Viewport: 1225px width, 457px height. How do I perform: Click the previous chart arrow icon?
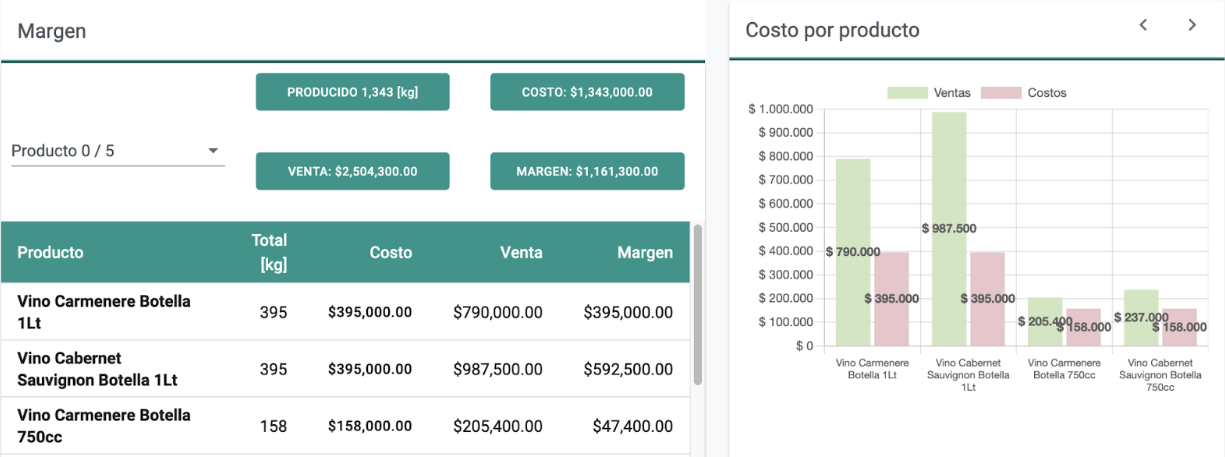click(1144, 25)
